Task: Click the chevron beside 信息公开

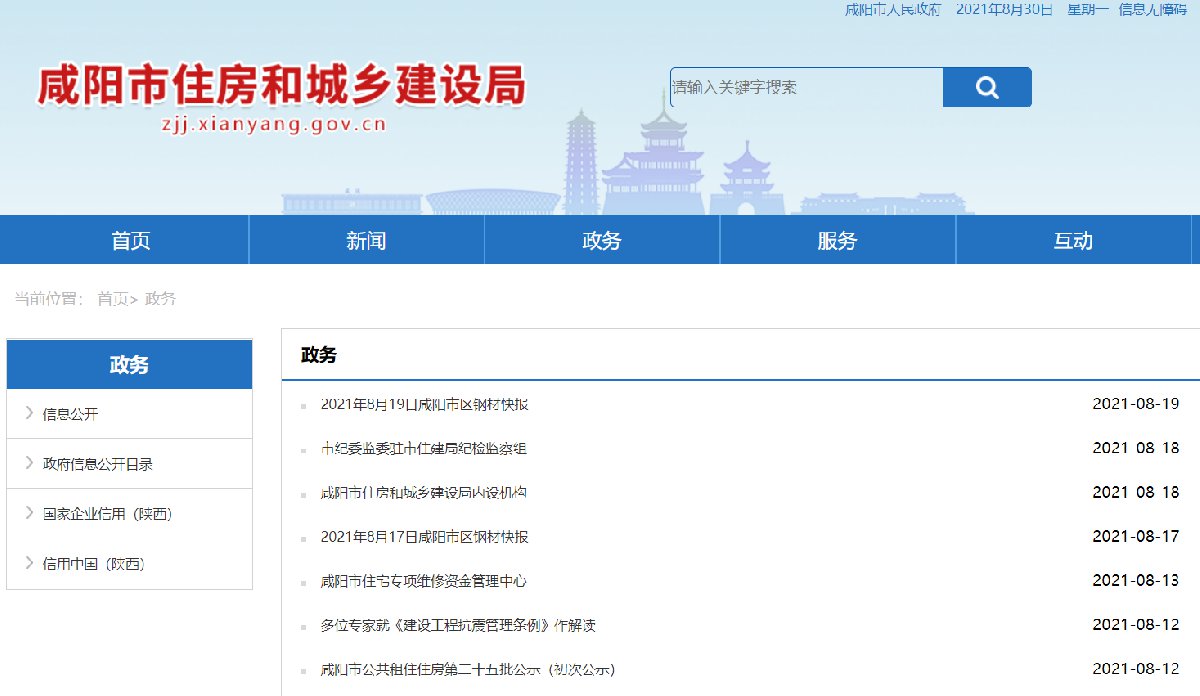Action: point(30,413)
